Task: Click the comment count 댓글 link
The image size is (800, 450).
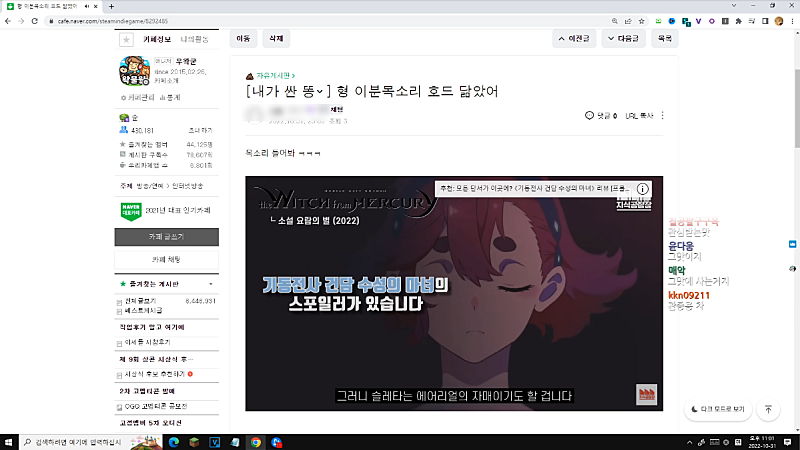Action: pos(601,116)
